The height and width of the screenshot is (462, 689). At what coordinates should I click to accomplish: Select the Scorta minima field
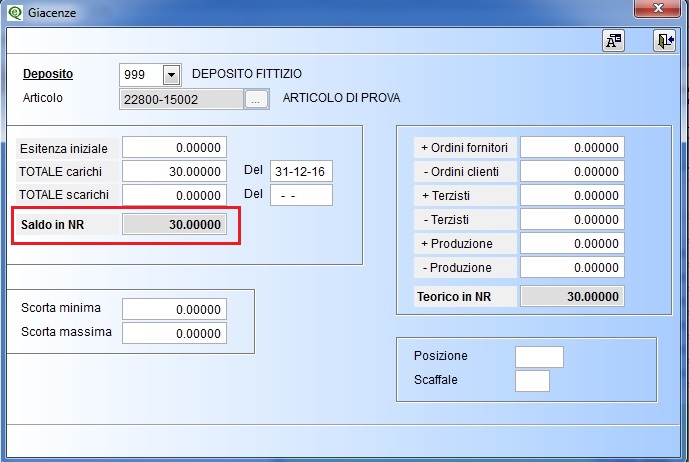(174, 309)
